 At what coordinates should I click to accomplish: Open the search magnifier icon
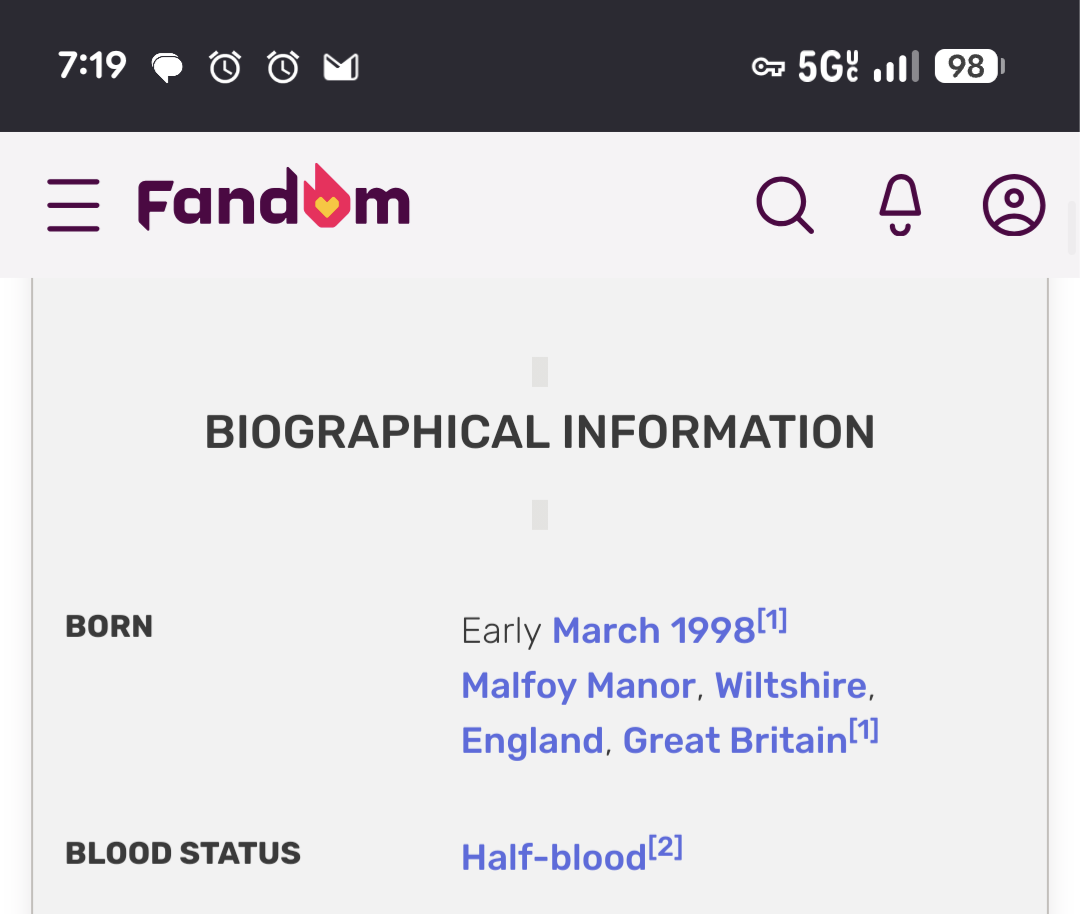tap(785, 205)
